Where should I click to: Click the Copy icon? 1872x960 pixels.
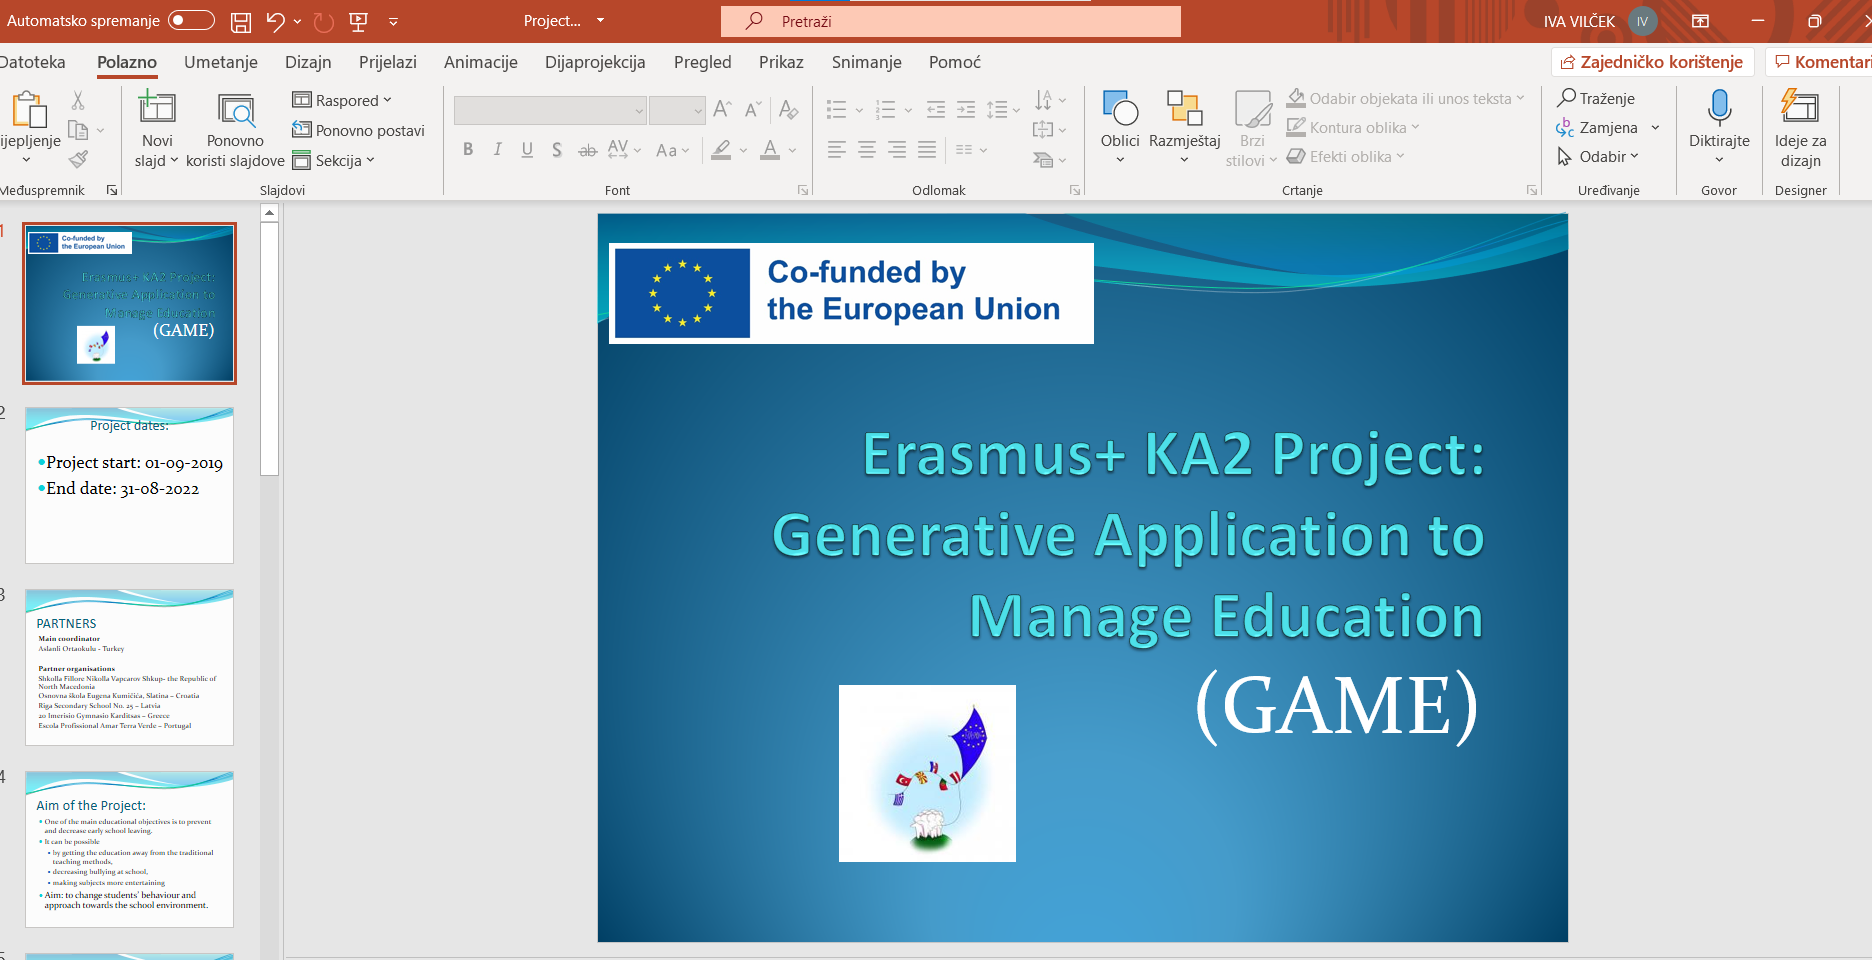coord(78,130)
